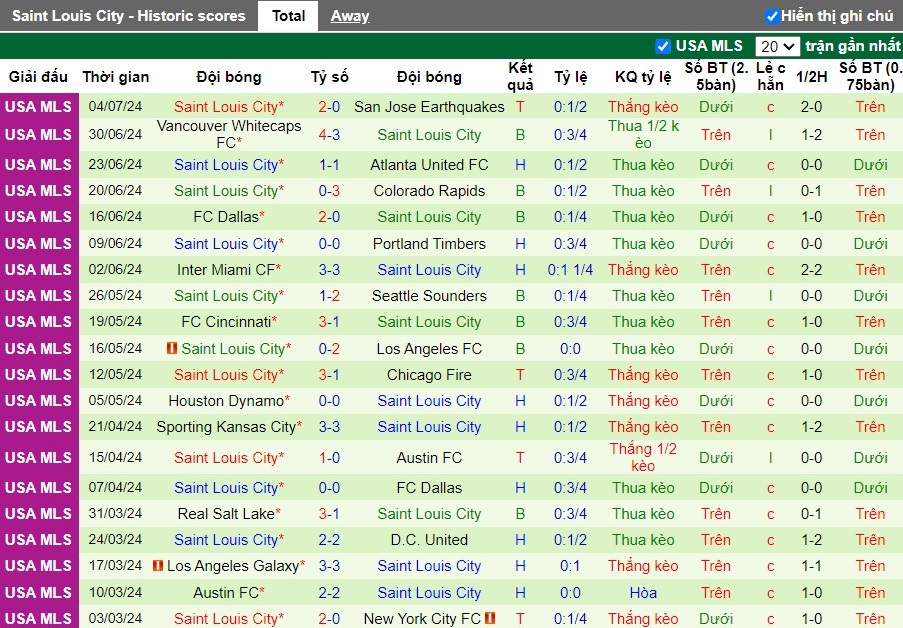Open Atlanta United FC team link

click(x=429, y=165)
